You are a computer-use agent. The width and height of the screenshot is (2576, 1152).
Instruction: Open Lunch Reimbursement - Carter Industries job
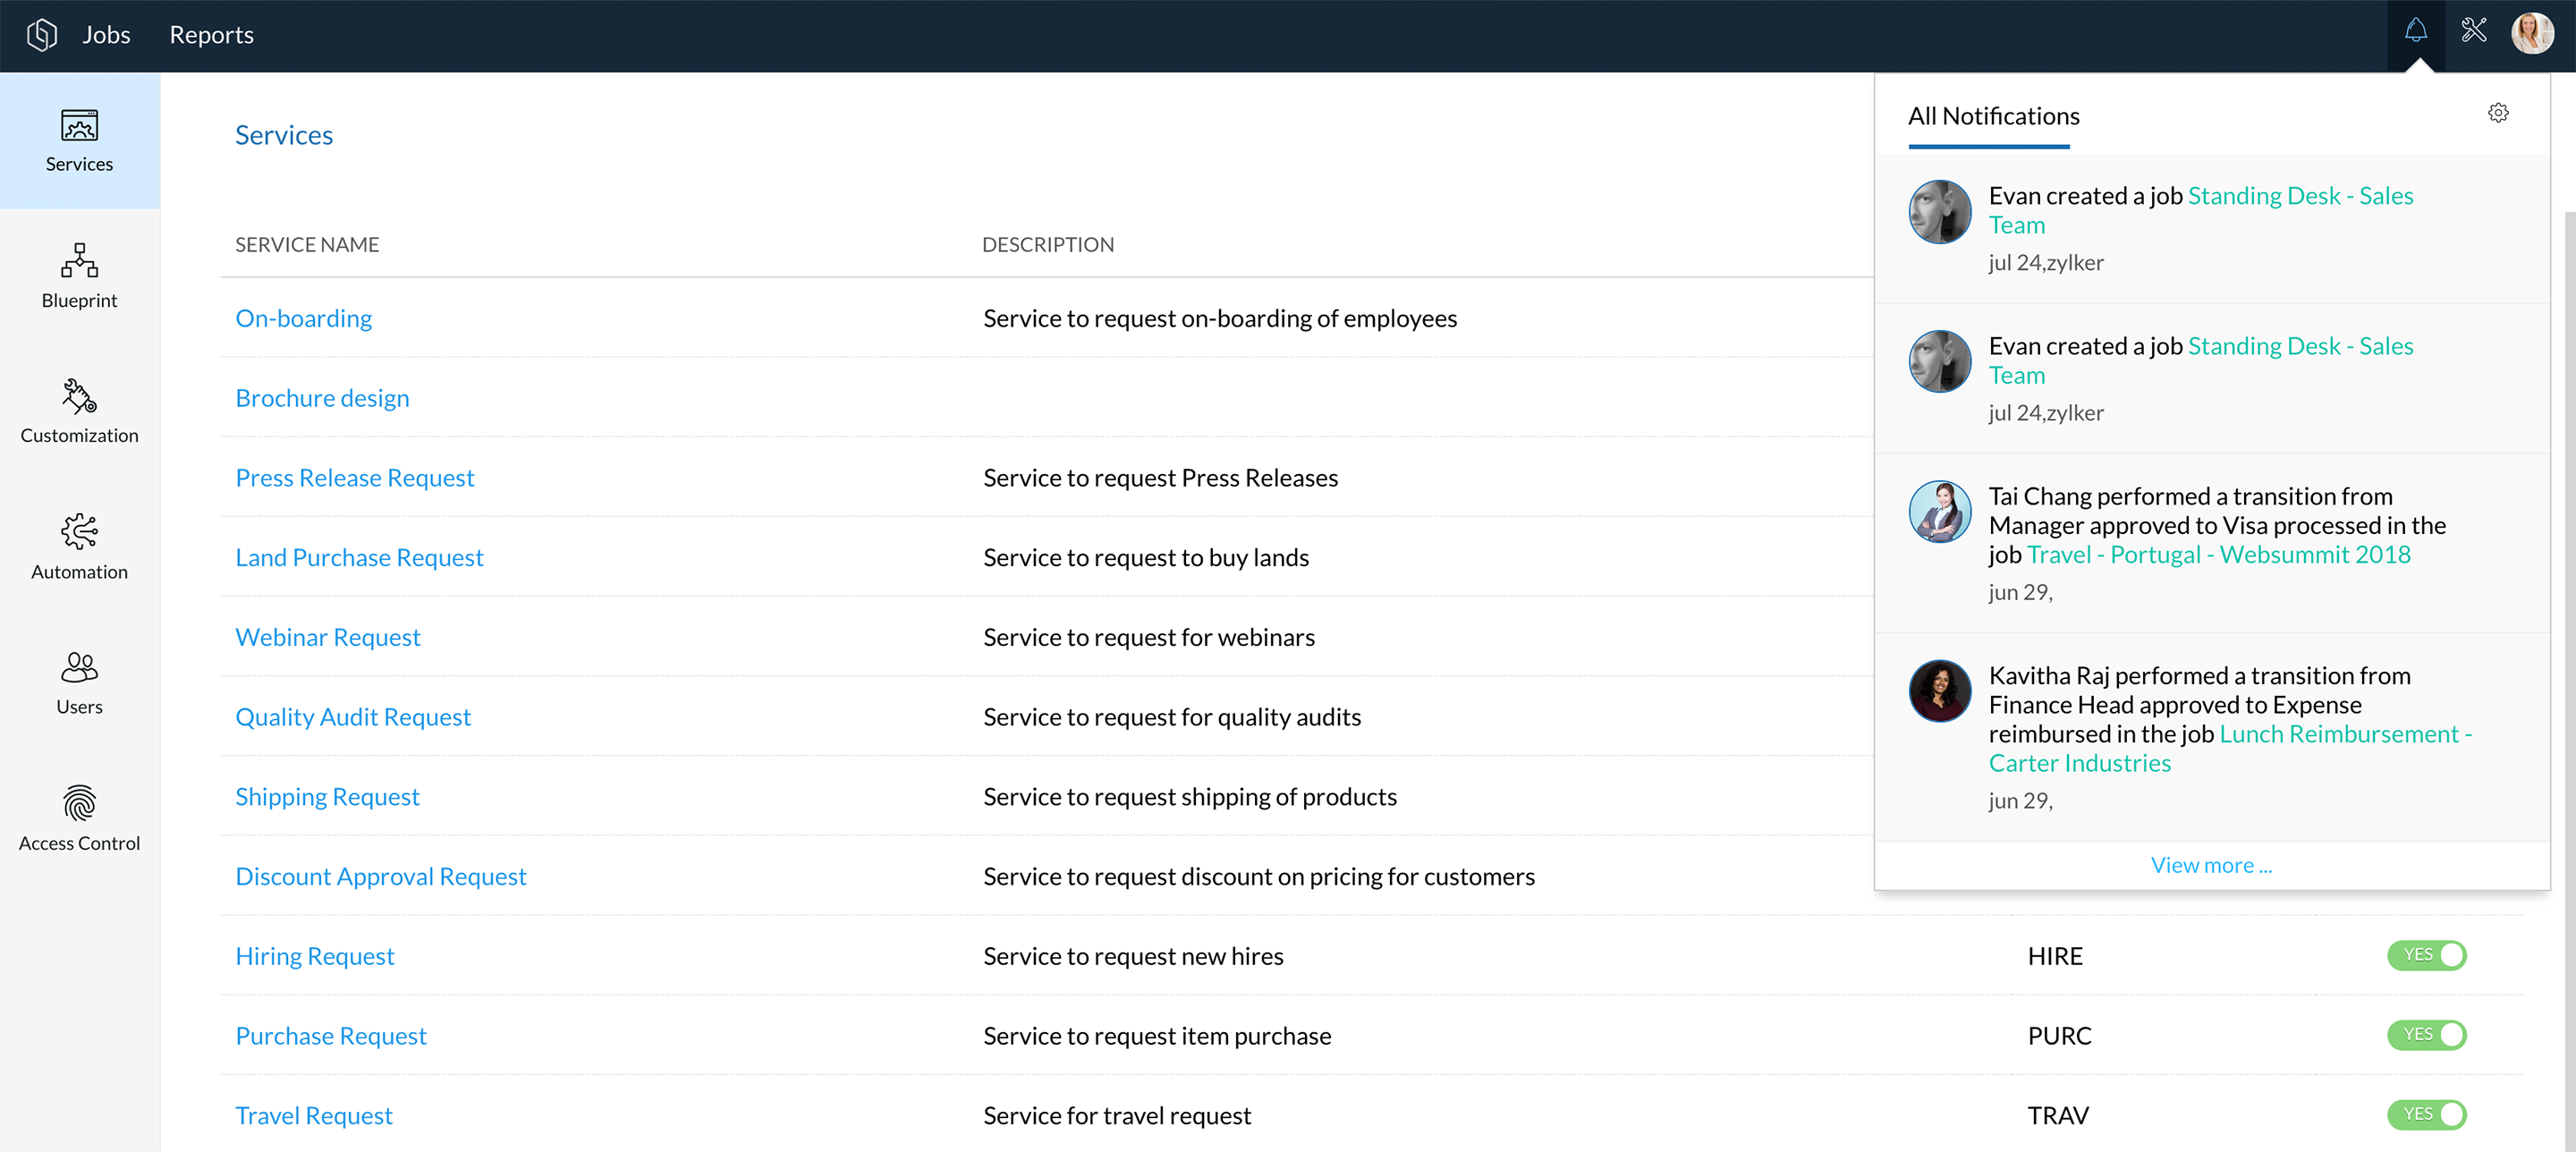(2338, 734)
